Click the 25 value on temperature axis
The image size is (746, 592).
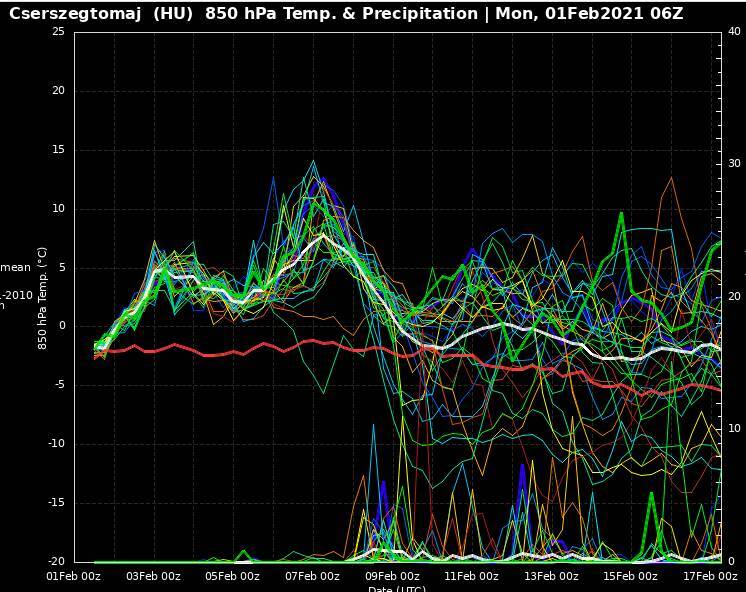[57, 31]
